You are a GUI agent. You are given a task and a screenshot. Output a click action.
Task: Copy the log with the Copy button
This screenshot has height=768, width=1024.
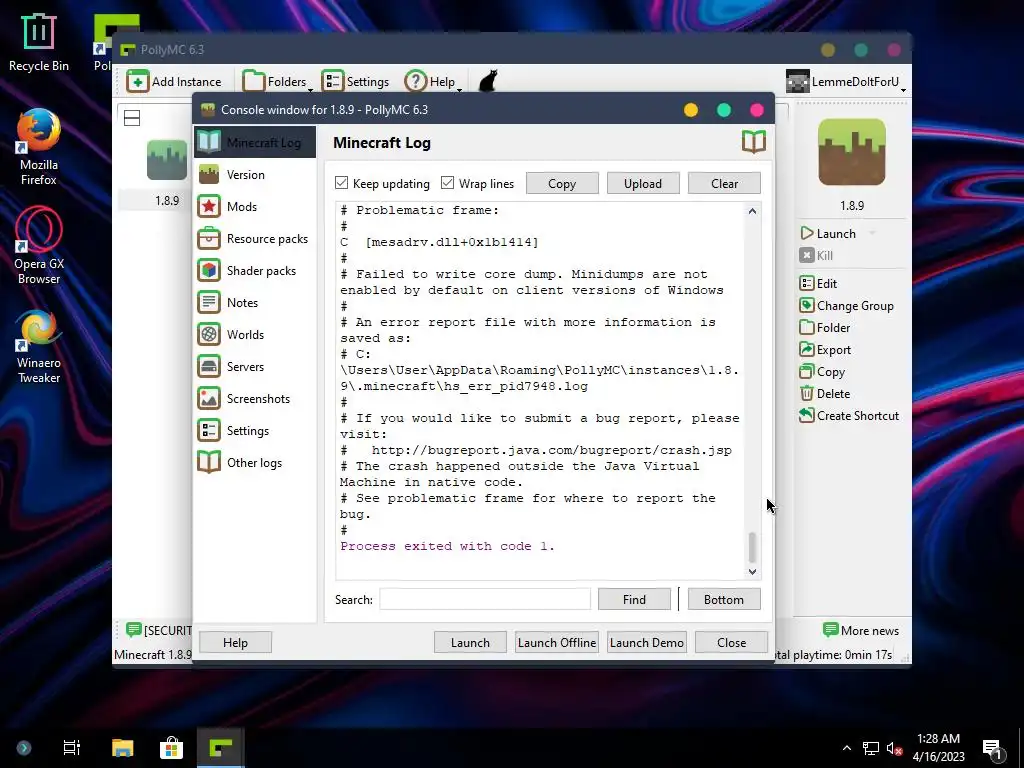(x=562, y=184)
